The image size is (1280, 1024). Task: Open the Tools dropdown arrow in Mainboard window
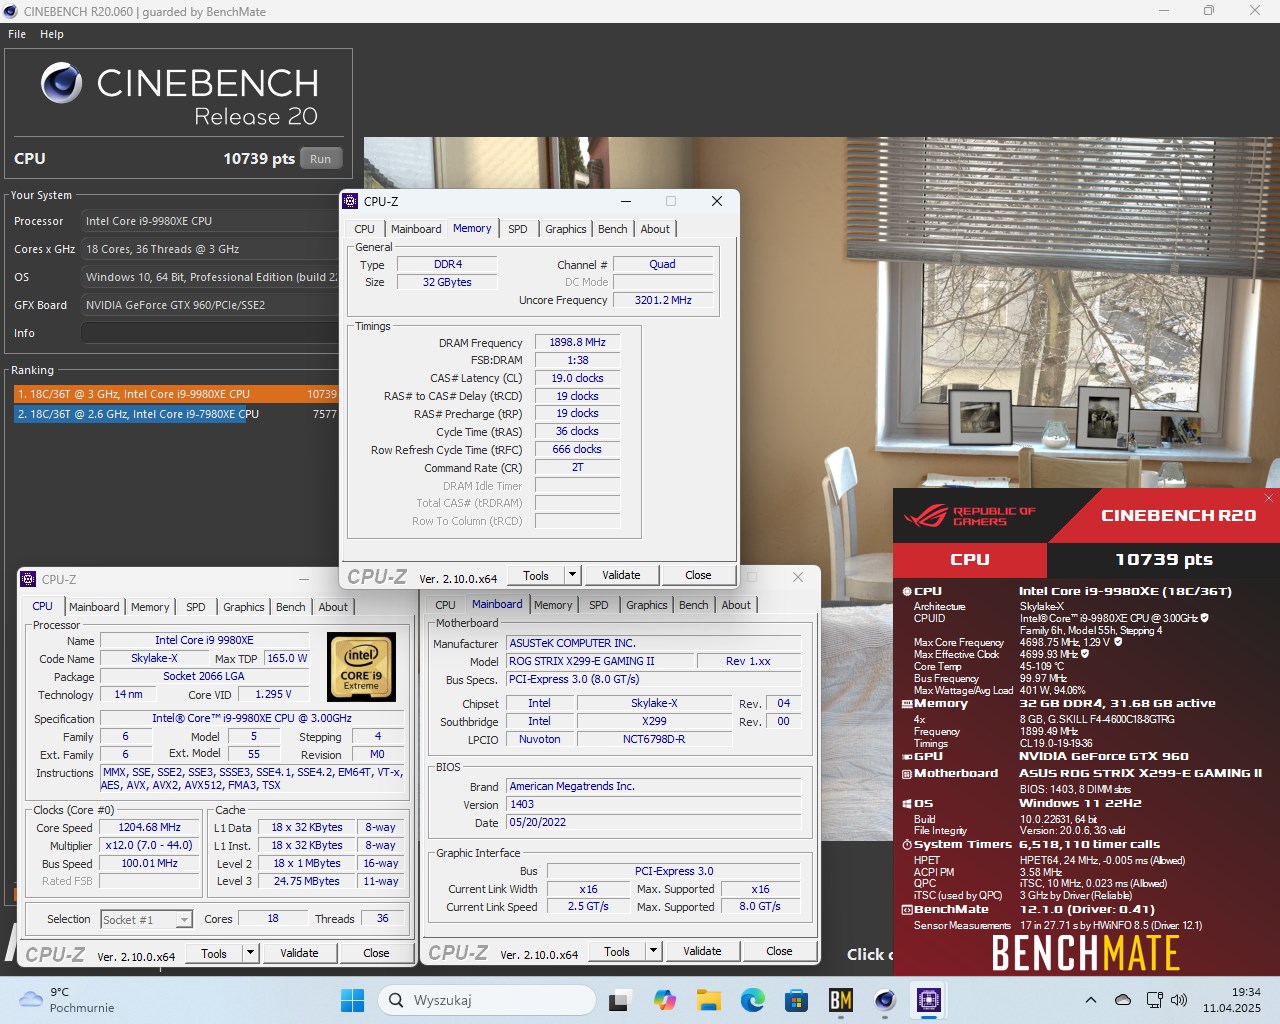(x=653, y=951)
